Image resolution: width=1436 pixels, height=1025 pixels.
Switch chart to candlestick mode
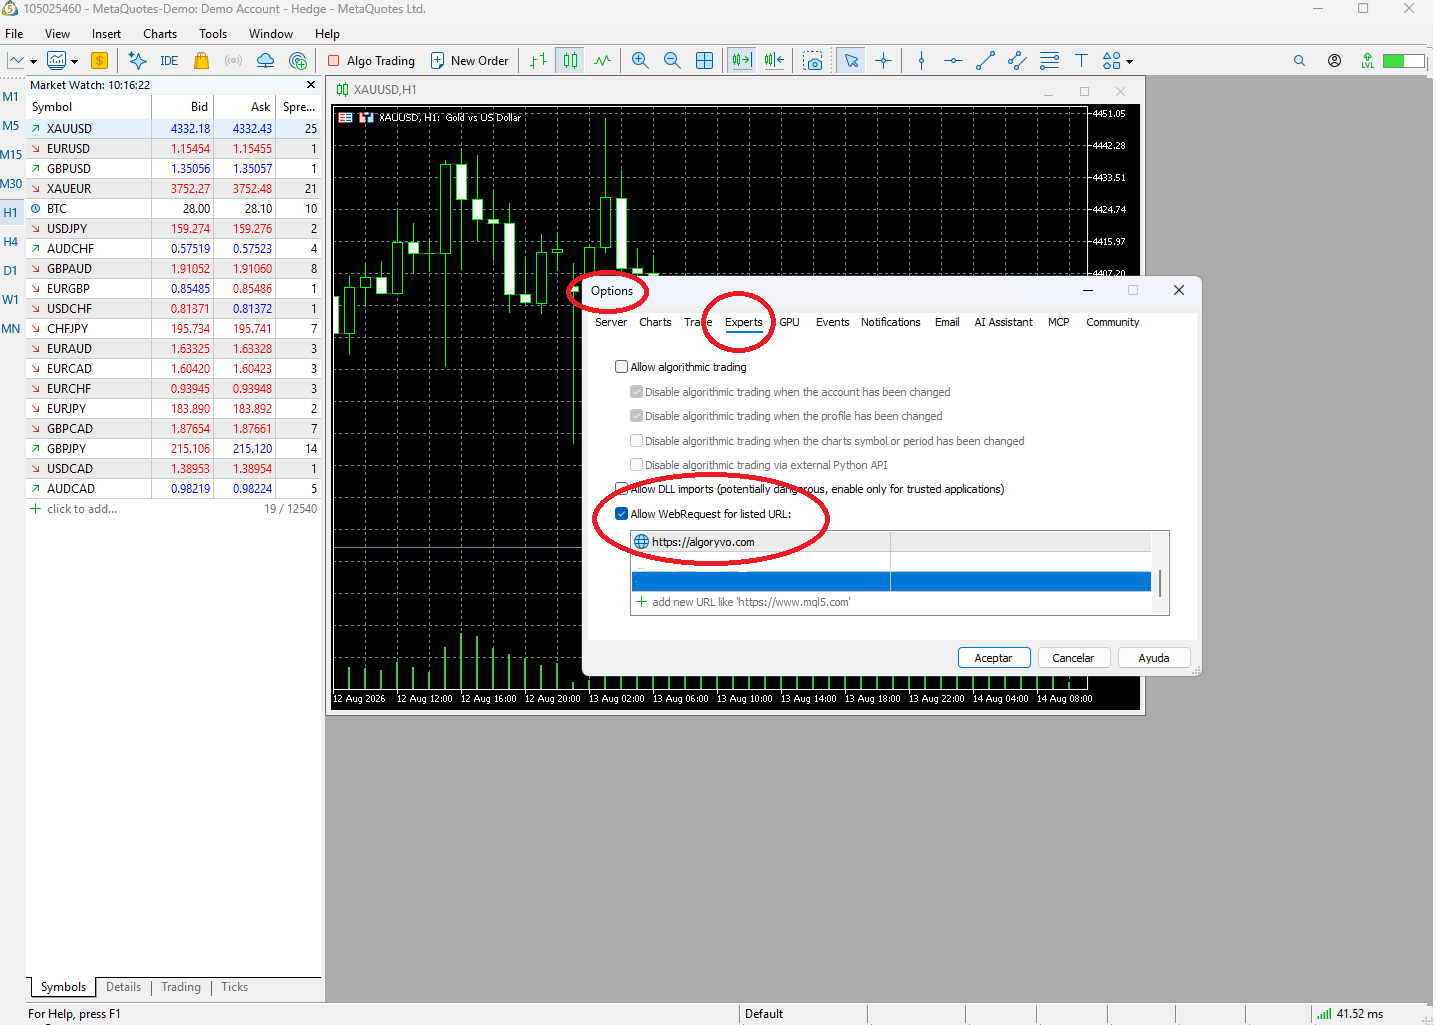pyautogui.click(x=570, y=61)
